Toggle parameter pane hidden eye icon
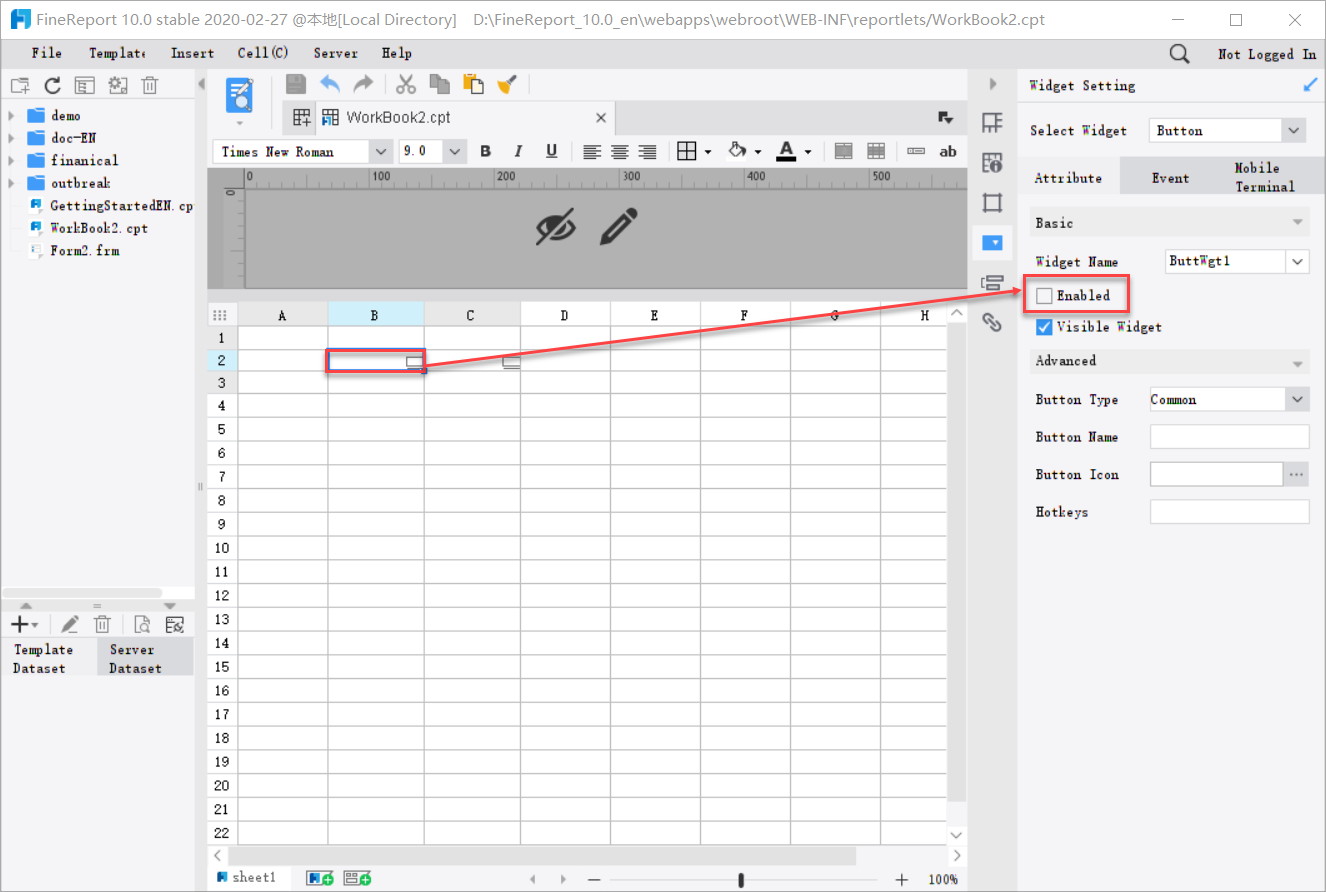Viewport: 1326px width, 892px height. [556, 227]
